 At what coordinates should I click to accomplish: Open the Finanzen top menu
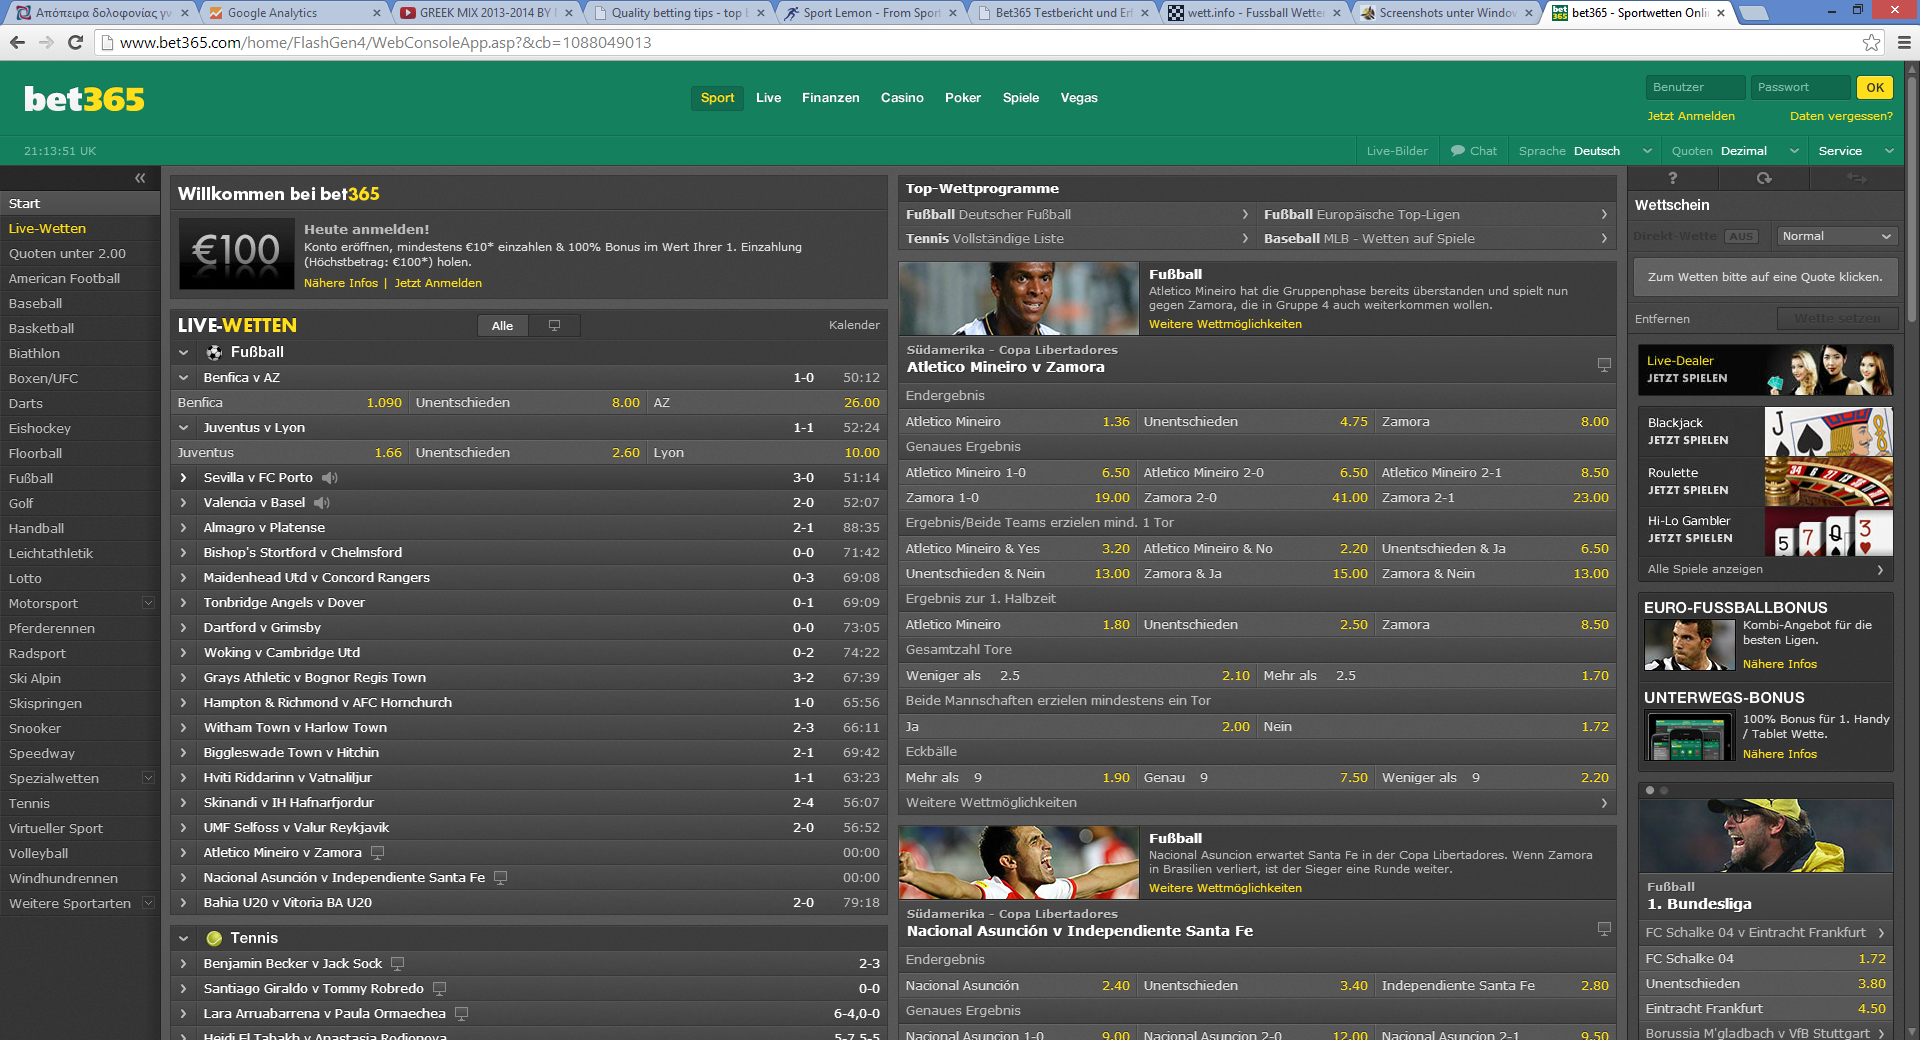tap(830, 98)
